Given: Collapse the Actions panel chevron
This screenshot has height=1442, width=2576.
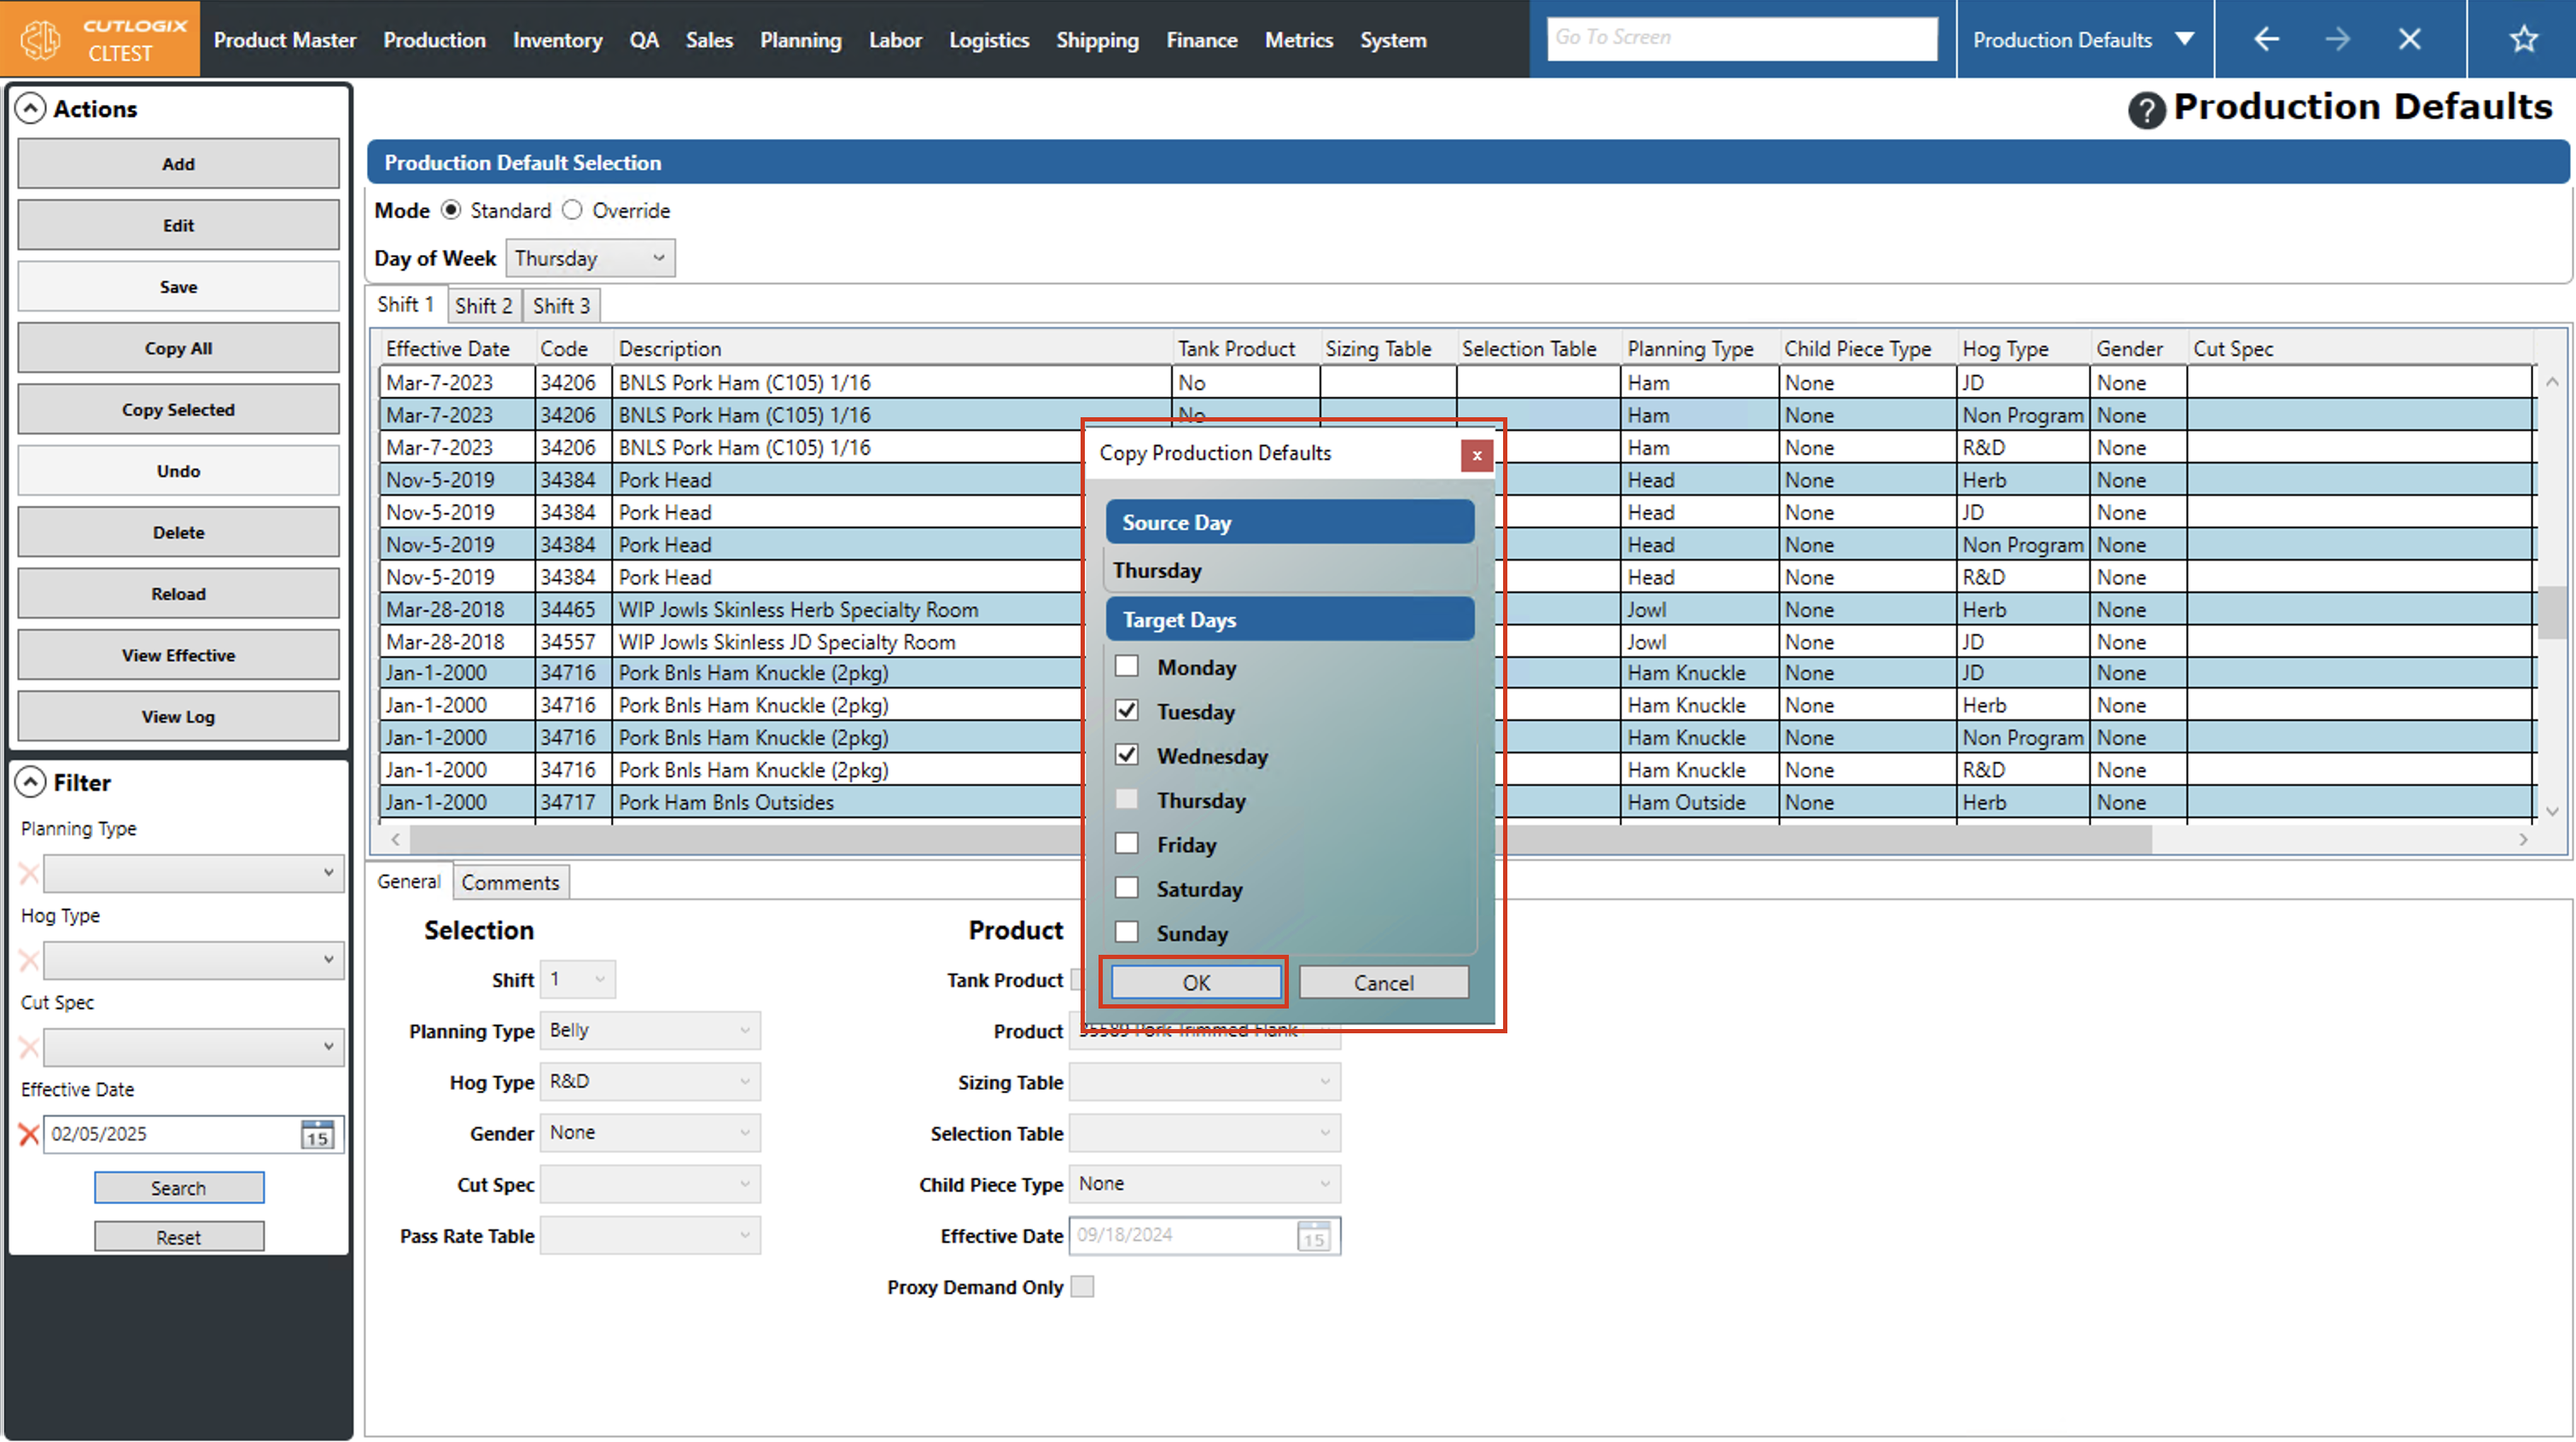Looking at the screenshot, I should point(31,109).
